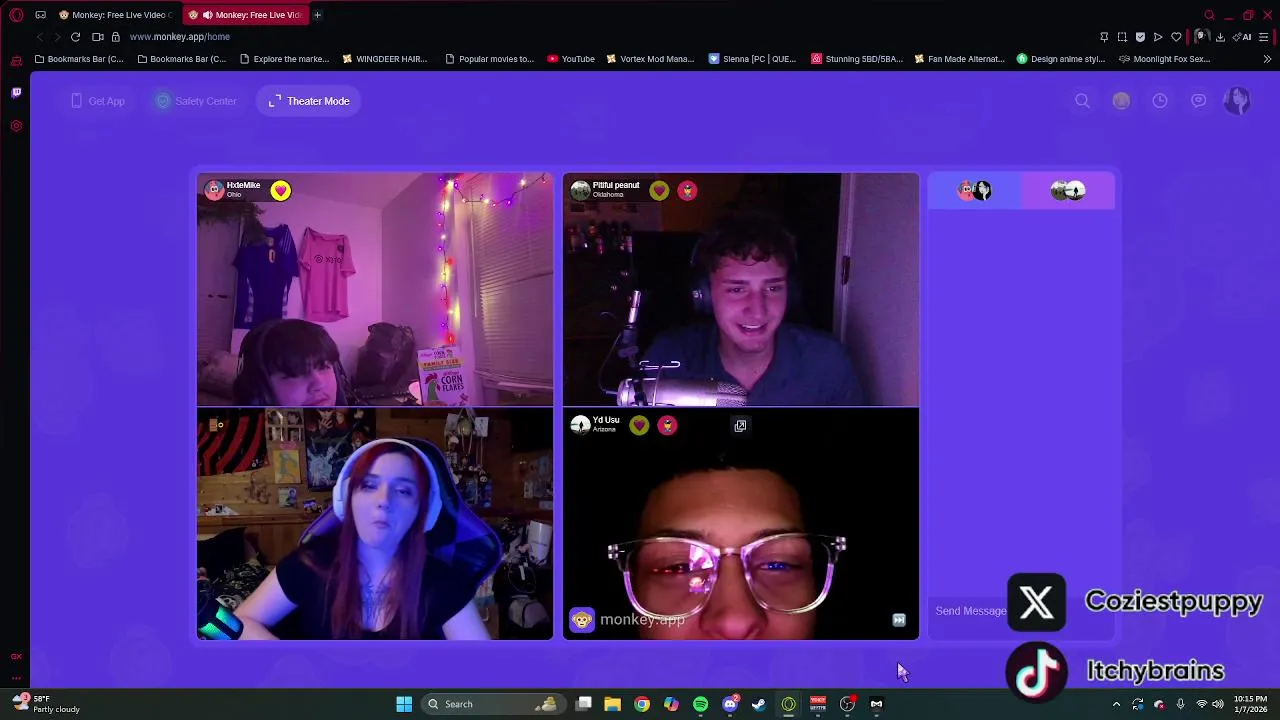Open the weather widget showing Partly cloudy
This screenshot has height=720, width=1280.
47,704
